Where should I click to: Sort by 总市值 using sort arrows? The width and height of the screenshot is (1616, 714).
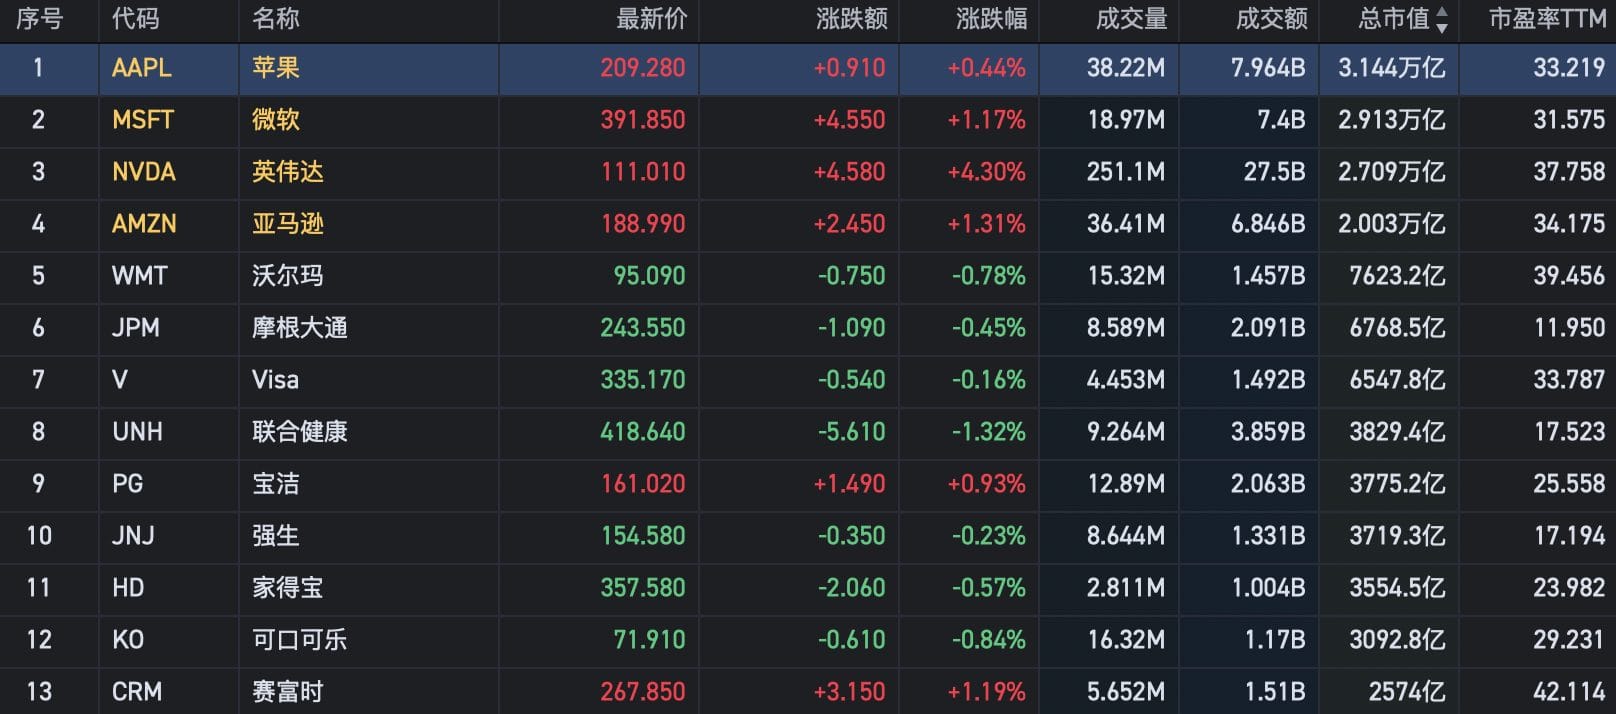coord(1441,19)
